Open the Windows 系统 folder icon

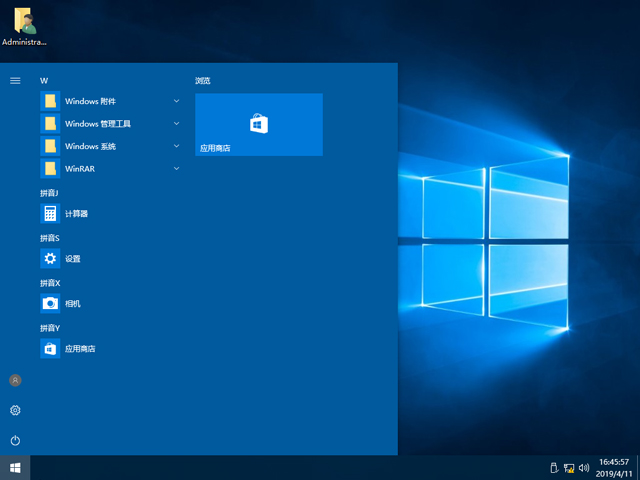(x=50, y=146)
